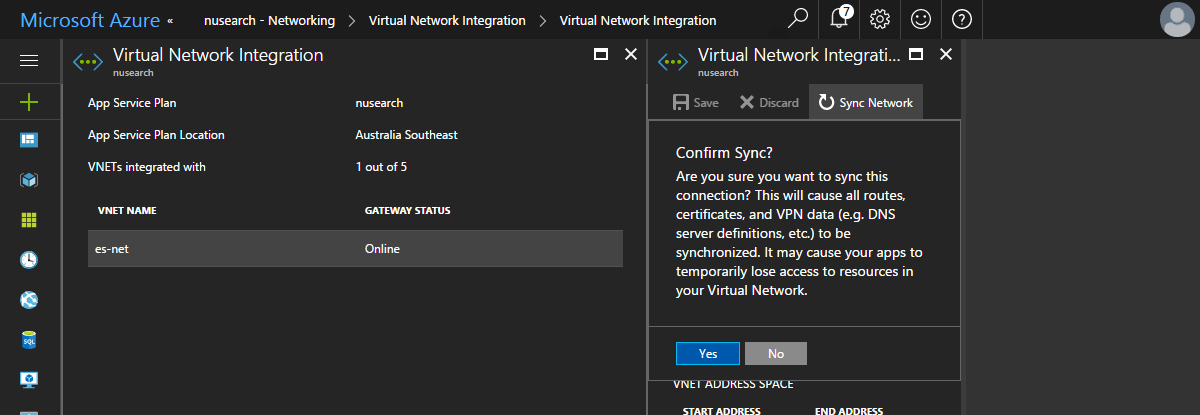1200x415 pixels.
Task: Click the search magnifier icon
Action: coord(798,19)
